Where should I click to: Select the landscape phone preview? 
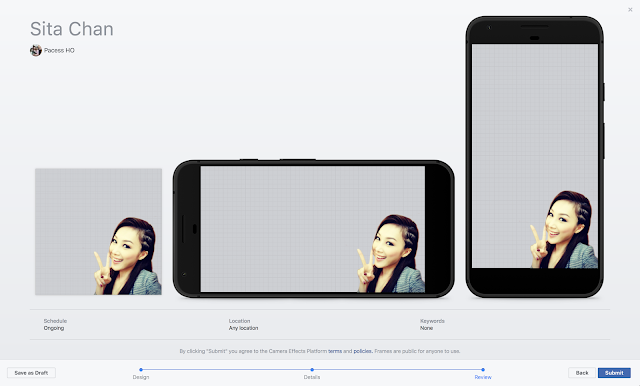(313, 228)
